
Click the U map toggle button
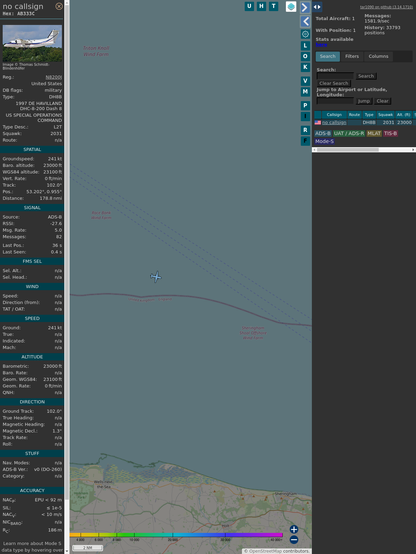[x=249, y=6]
